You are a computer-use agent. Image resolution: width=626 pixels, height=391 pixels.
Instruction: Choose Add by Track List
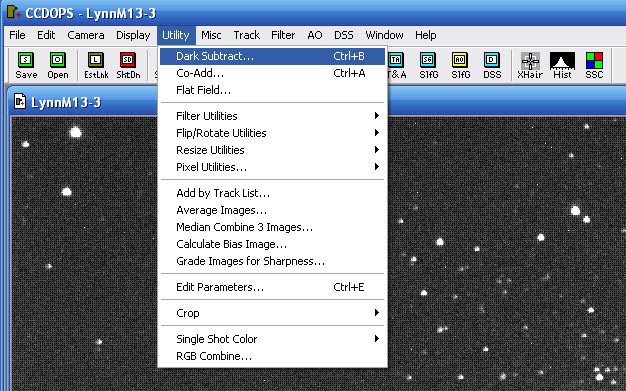tap(273, 193)
